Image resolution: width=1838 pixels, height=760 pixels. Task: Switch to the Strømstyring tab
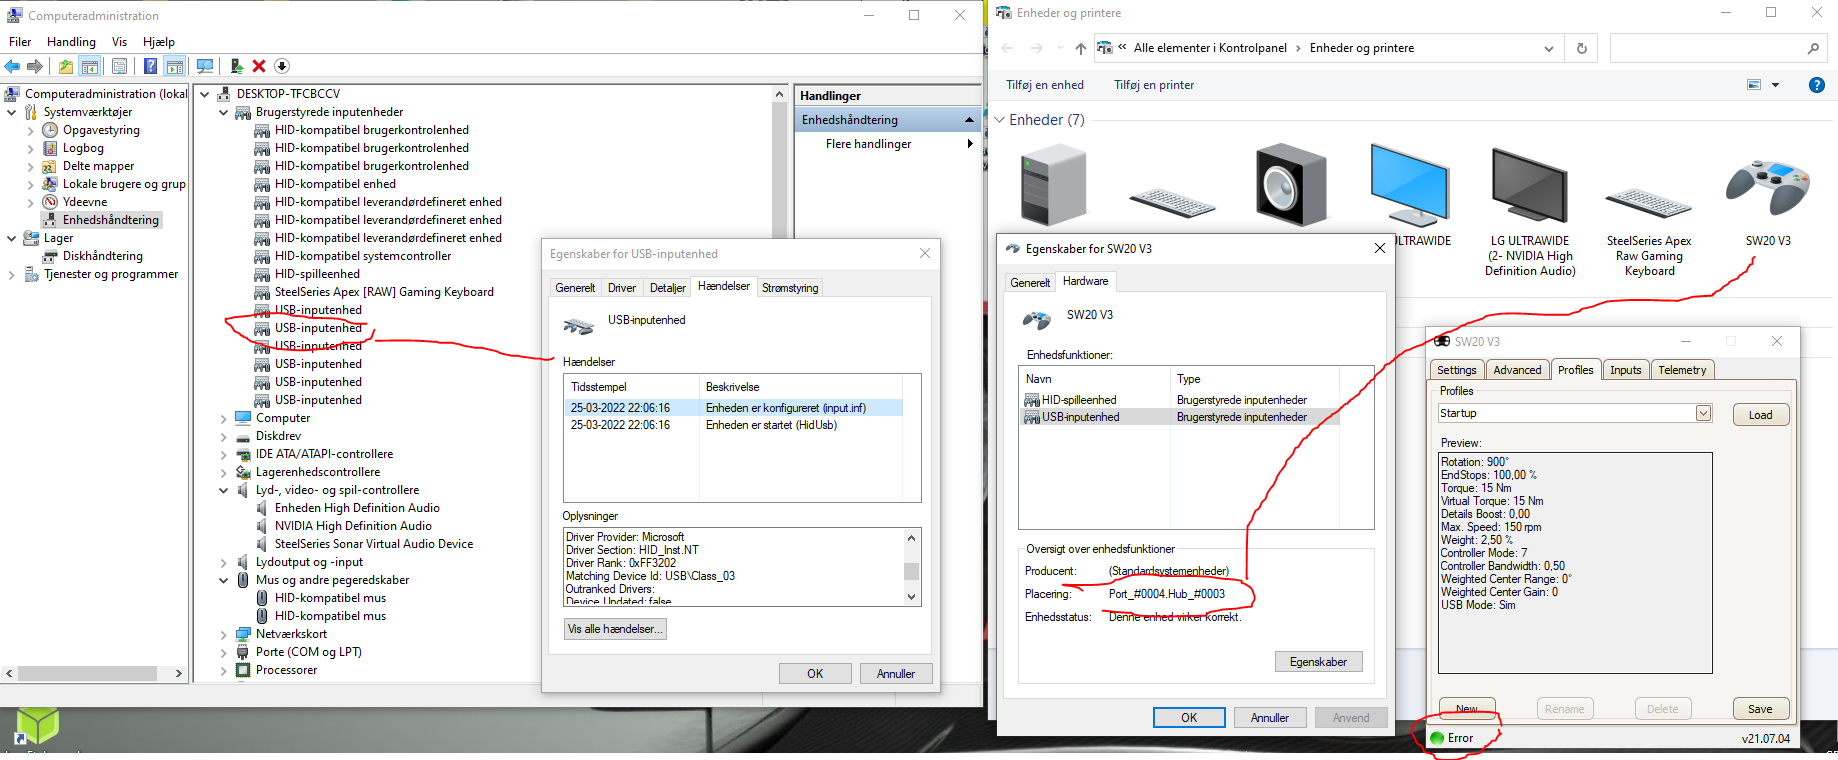point(790,288)
